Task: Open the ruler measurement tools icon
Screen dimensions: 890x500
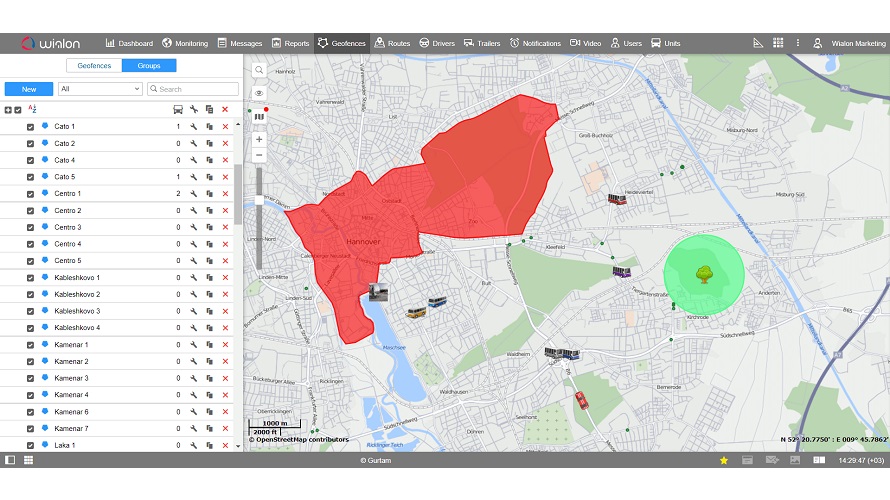Action: coord(758,43)
